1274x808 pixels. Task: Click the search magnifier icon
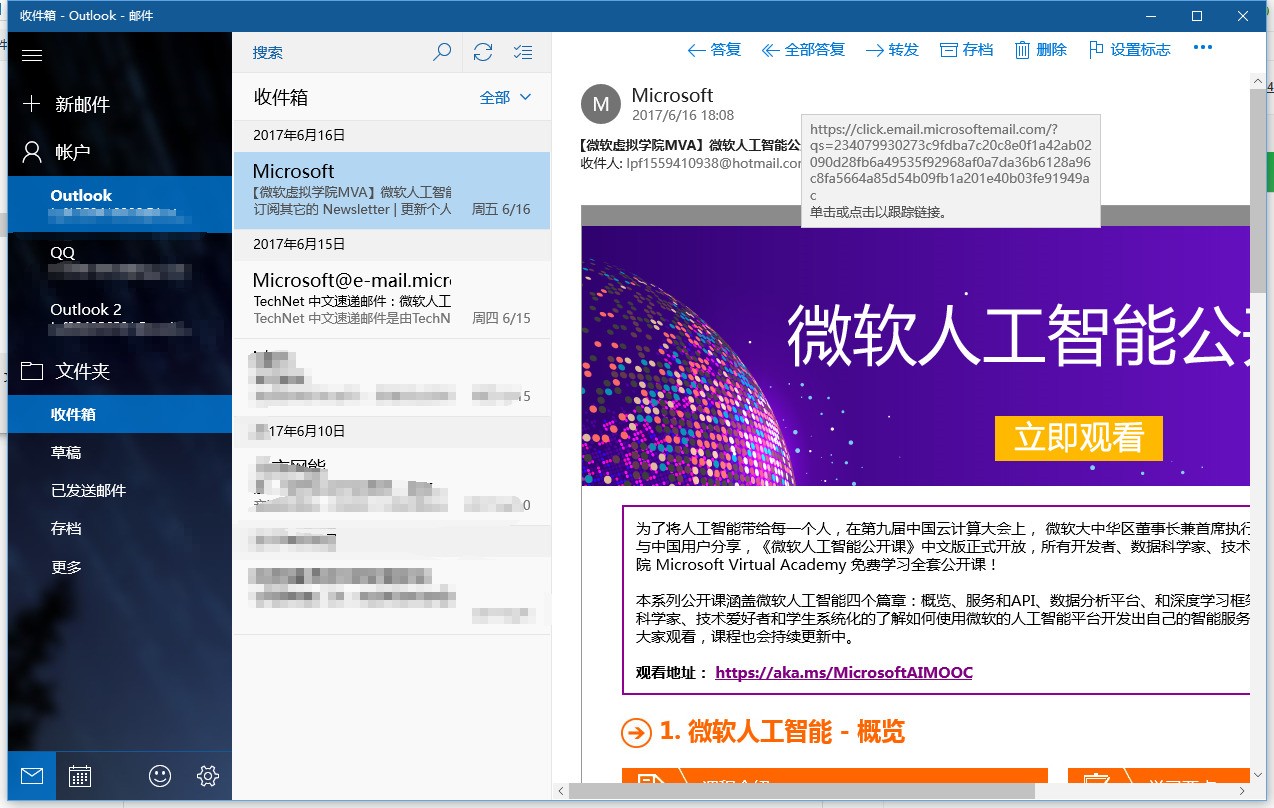click(440, 51)
